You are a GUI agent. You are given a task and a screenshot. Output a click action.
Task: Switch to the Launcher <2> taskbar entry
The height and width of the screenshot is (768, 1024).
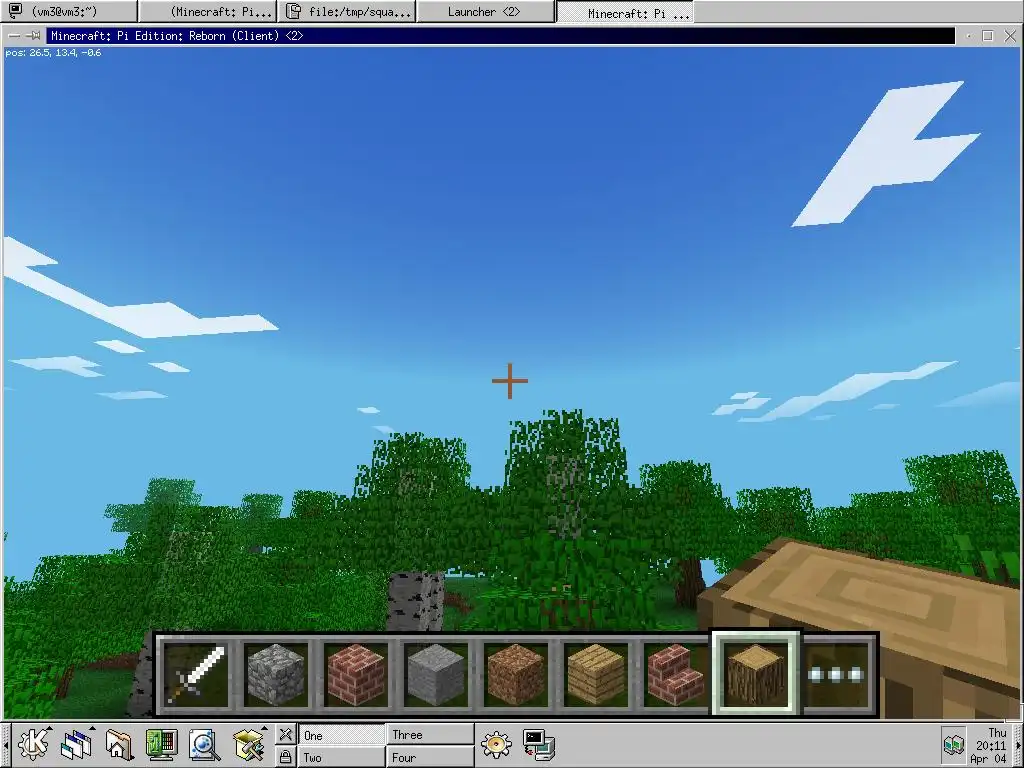click(486, 12)
